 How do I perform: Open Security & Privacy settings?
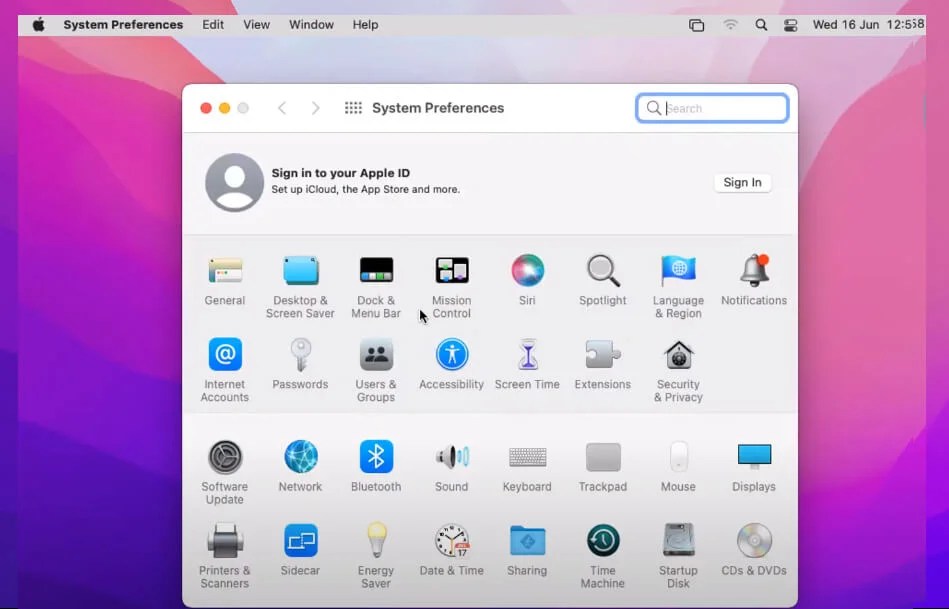[678, 354]
